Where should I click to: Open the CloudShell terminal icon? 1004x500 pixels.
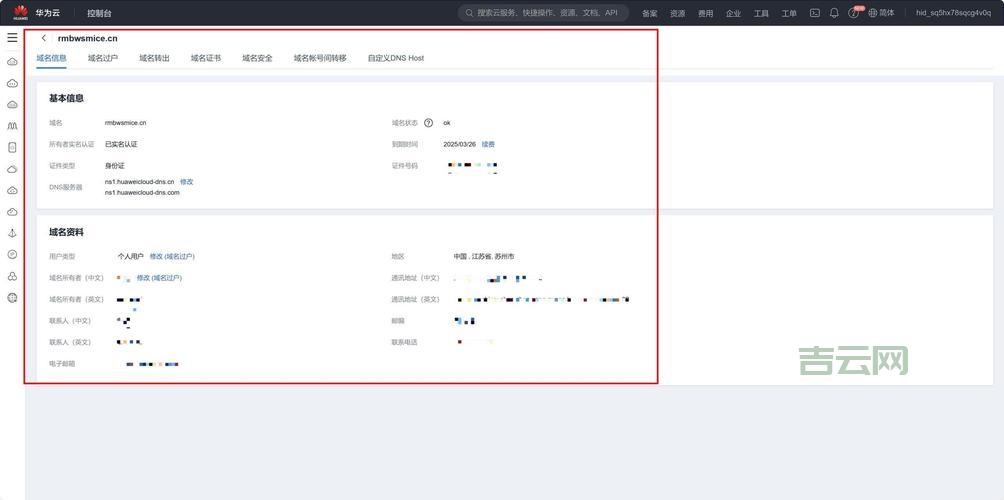(x=815, y=13)
